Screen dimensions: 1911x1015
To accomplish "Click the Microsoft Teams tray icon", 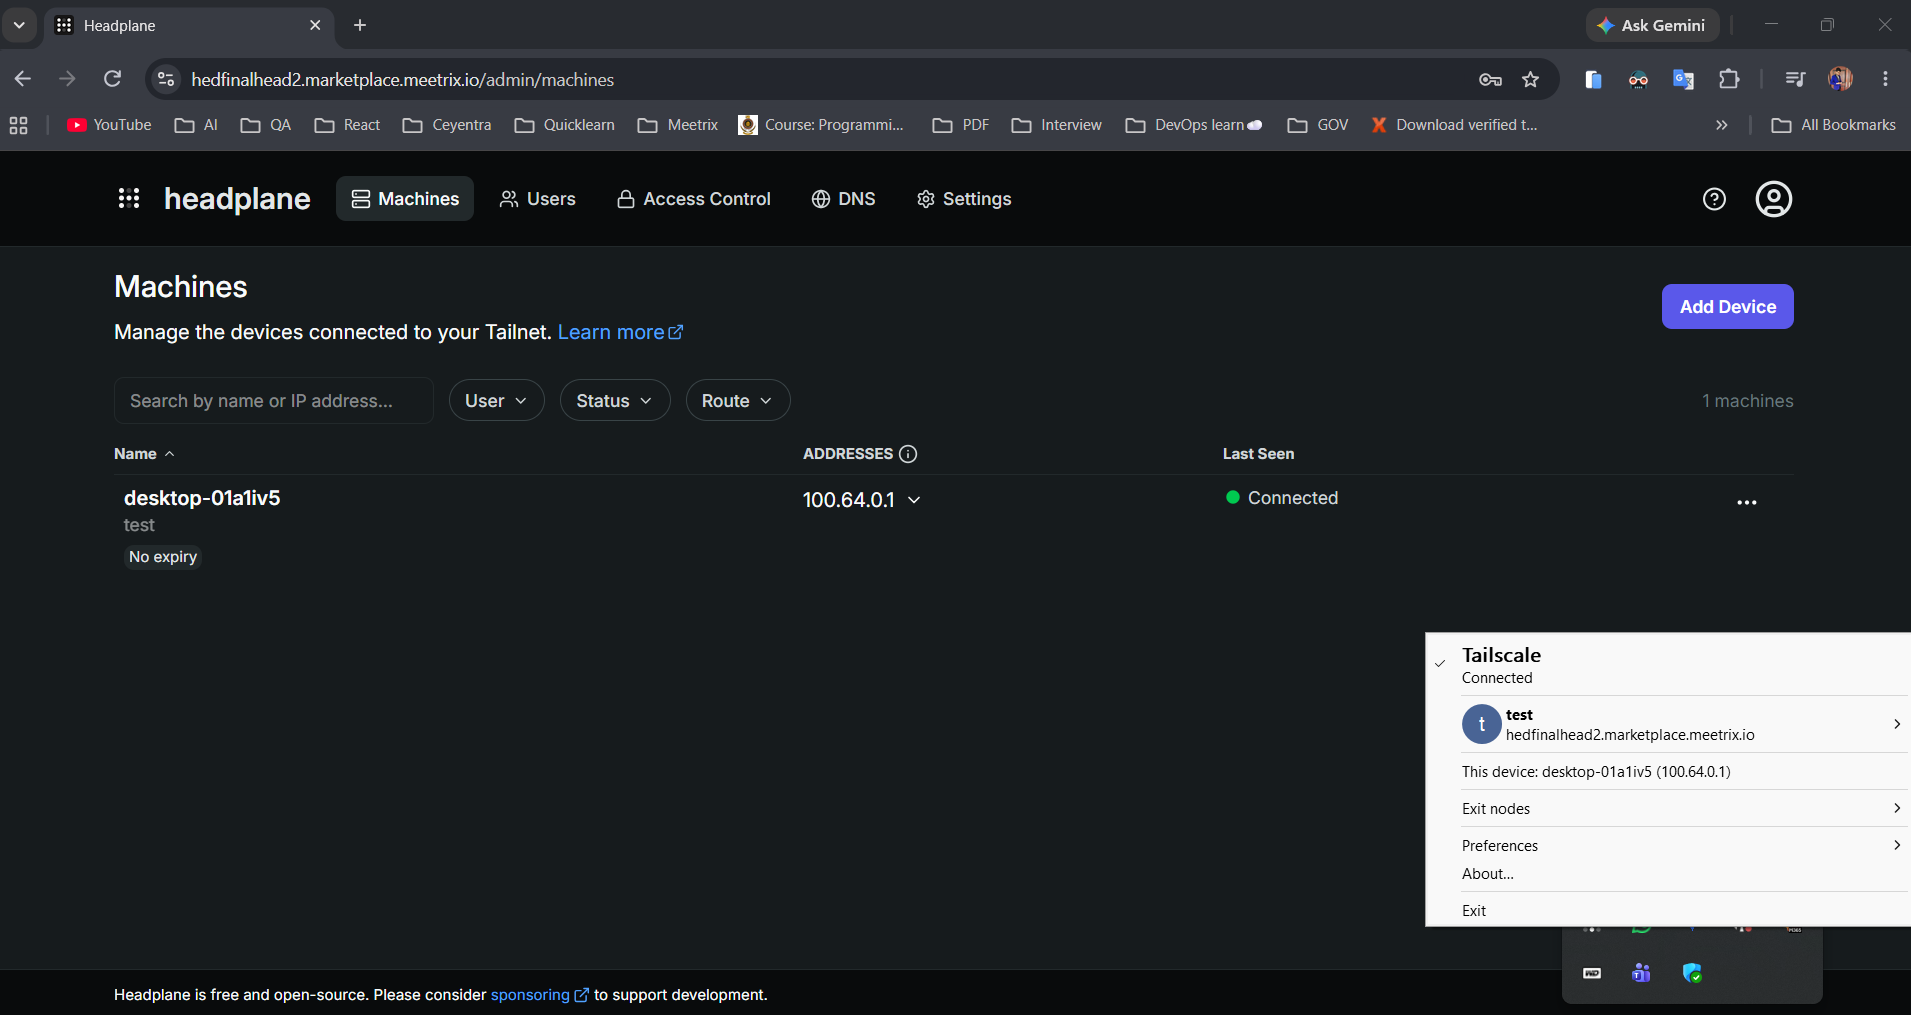I will click(1641, 973).
